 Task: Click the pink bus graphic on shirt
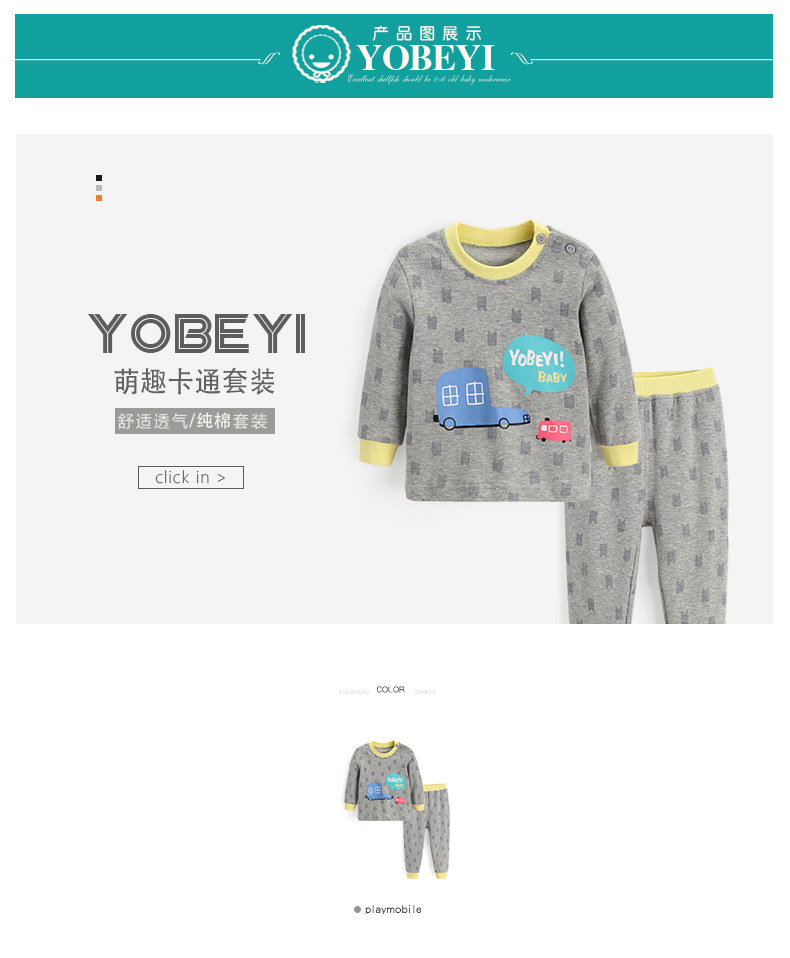pyautogui.click(x=554, y=430)
